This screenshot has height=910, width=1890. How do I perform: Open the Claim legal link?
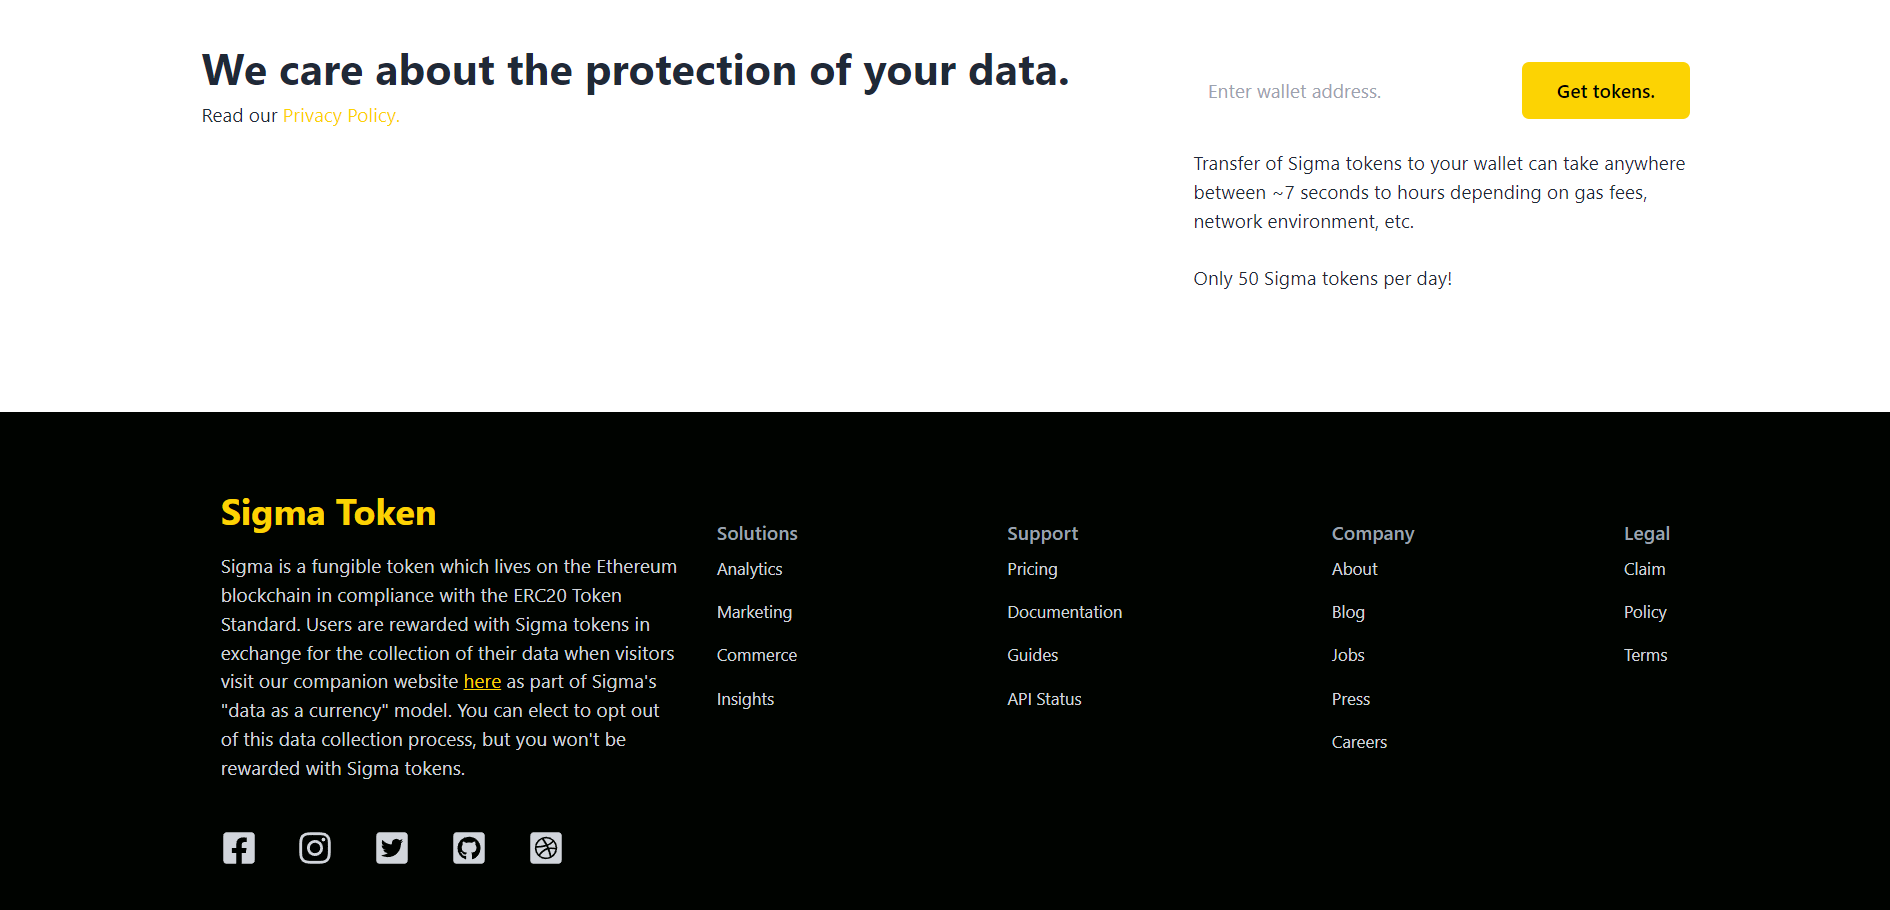click(x=1644, y=569)
